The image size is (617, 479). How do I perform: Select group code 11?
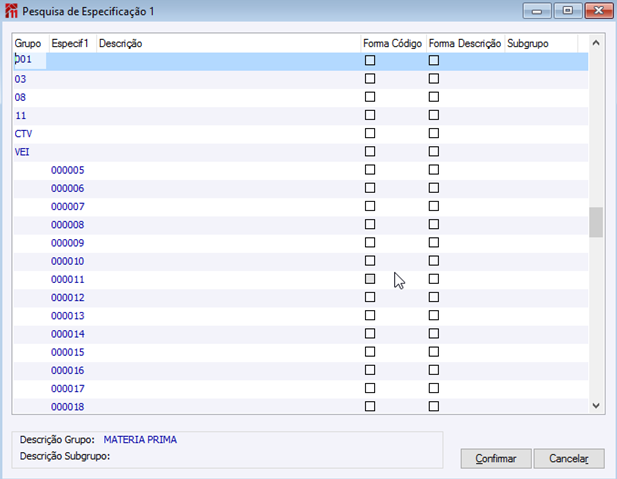20,116
